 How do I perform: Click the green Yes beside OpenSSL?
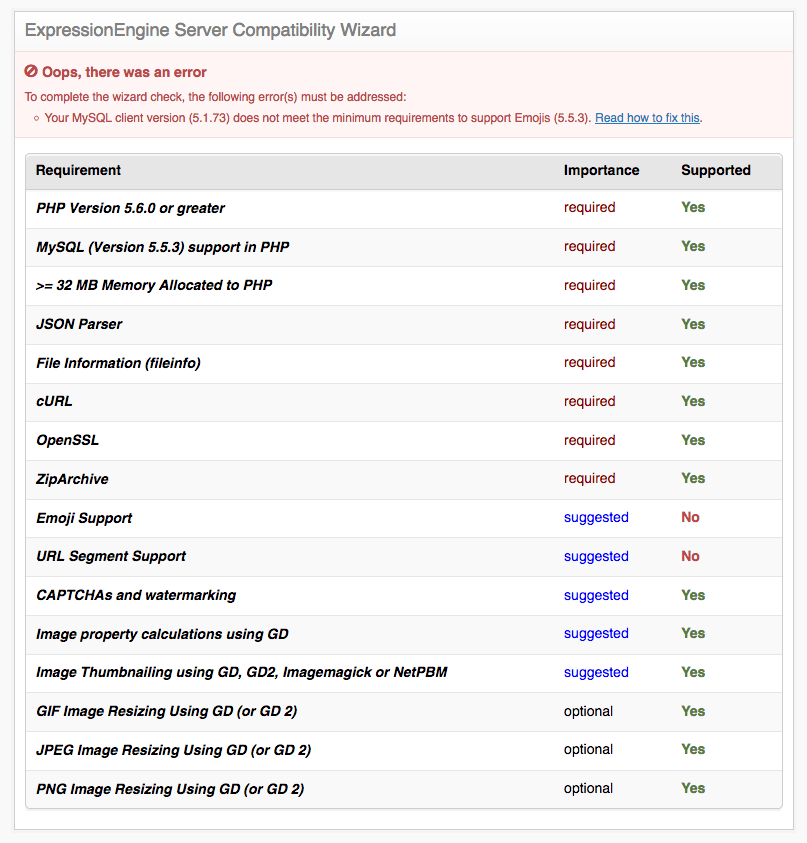click(692, 440)
